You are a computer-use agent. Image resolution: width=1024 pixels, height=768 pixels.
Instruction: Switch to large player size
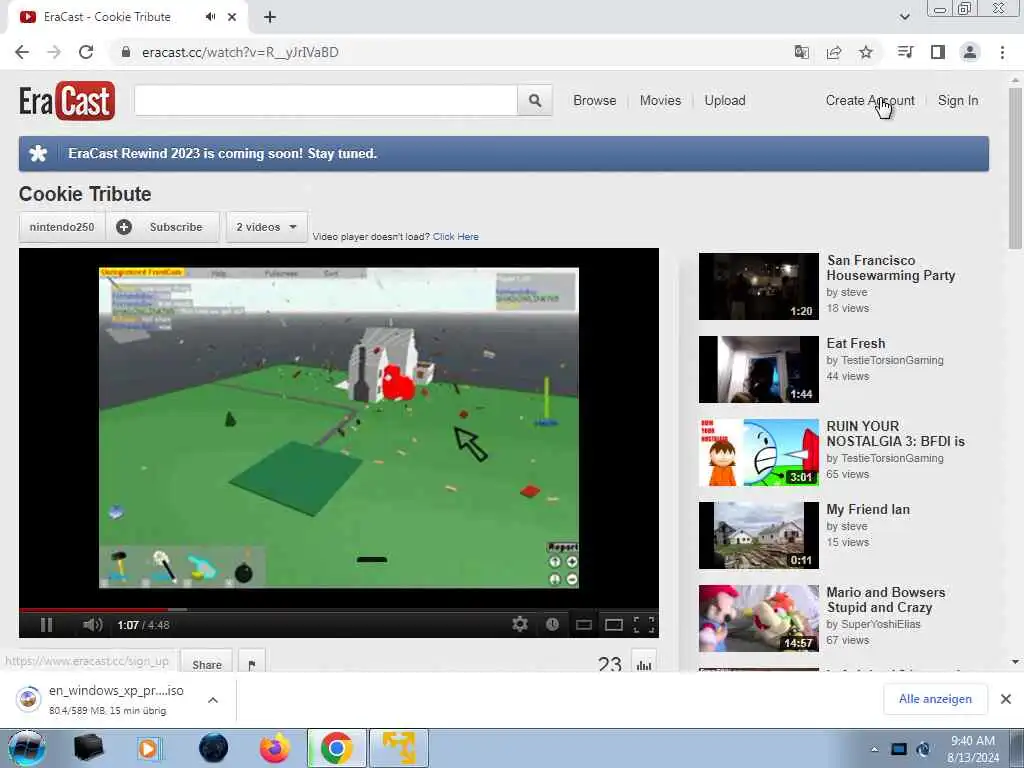(x=614, y=625)
